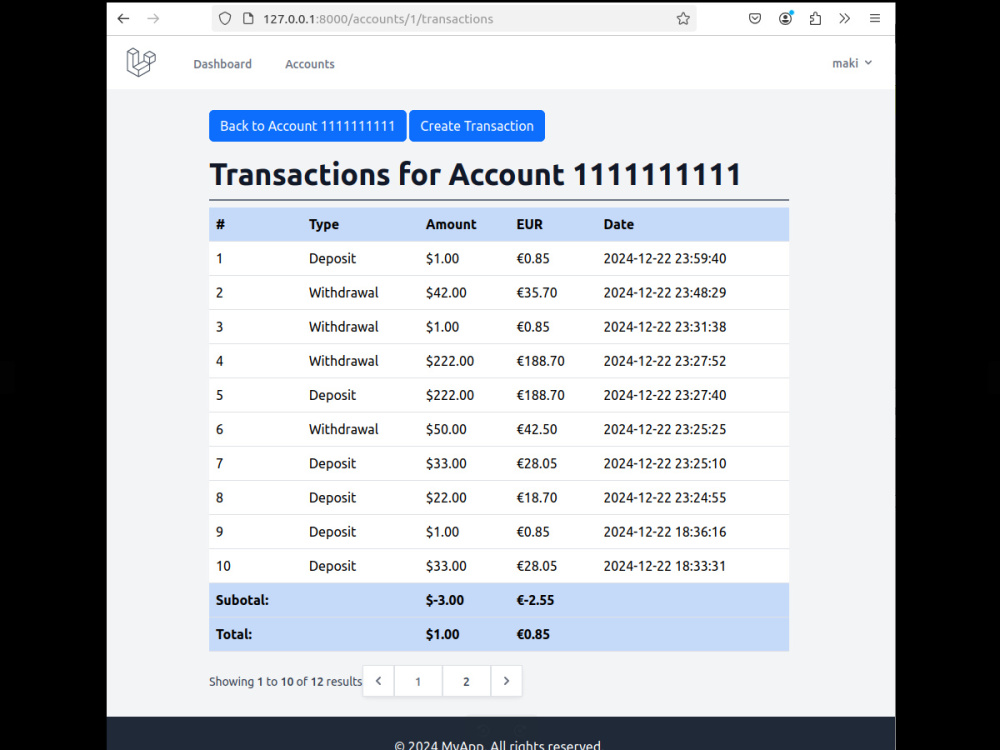Screen dimensions: 1000x750
Task: Bookmark this page with the star icon
Action: click(x=683, y=18)
